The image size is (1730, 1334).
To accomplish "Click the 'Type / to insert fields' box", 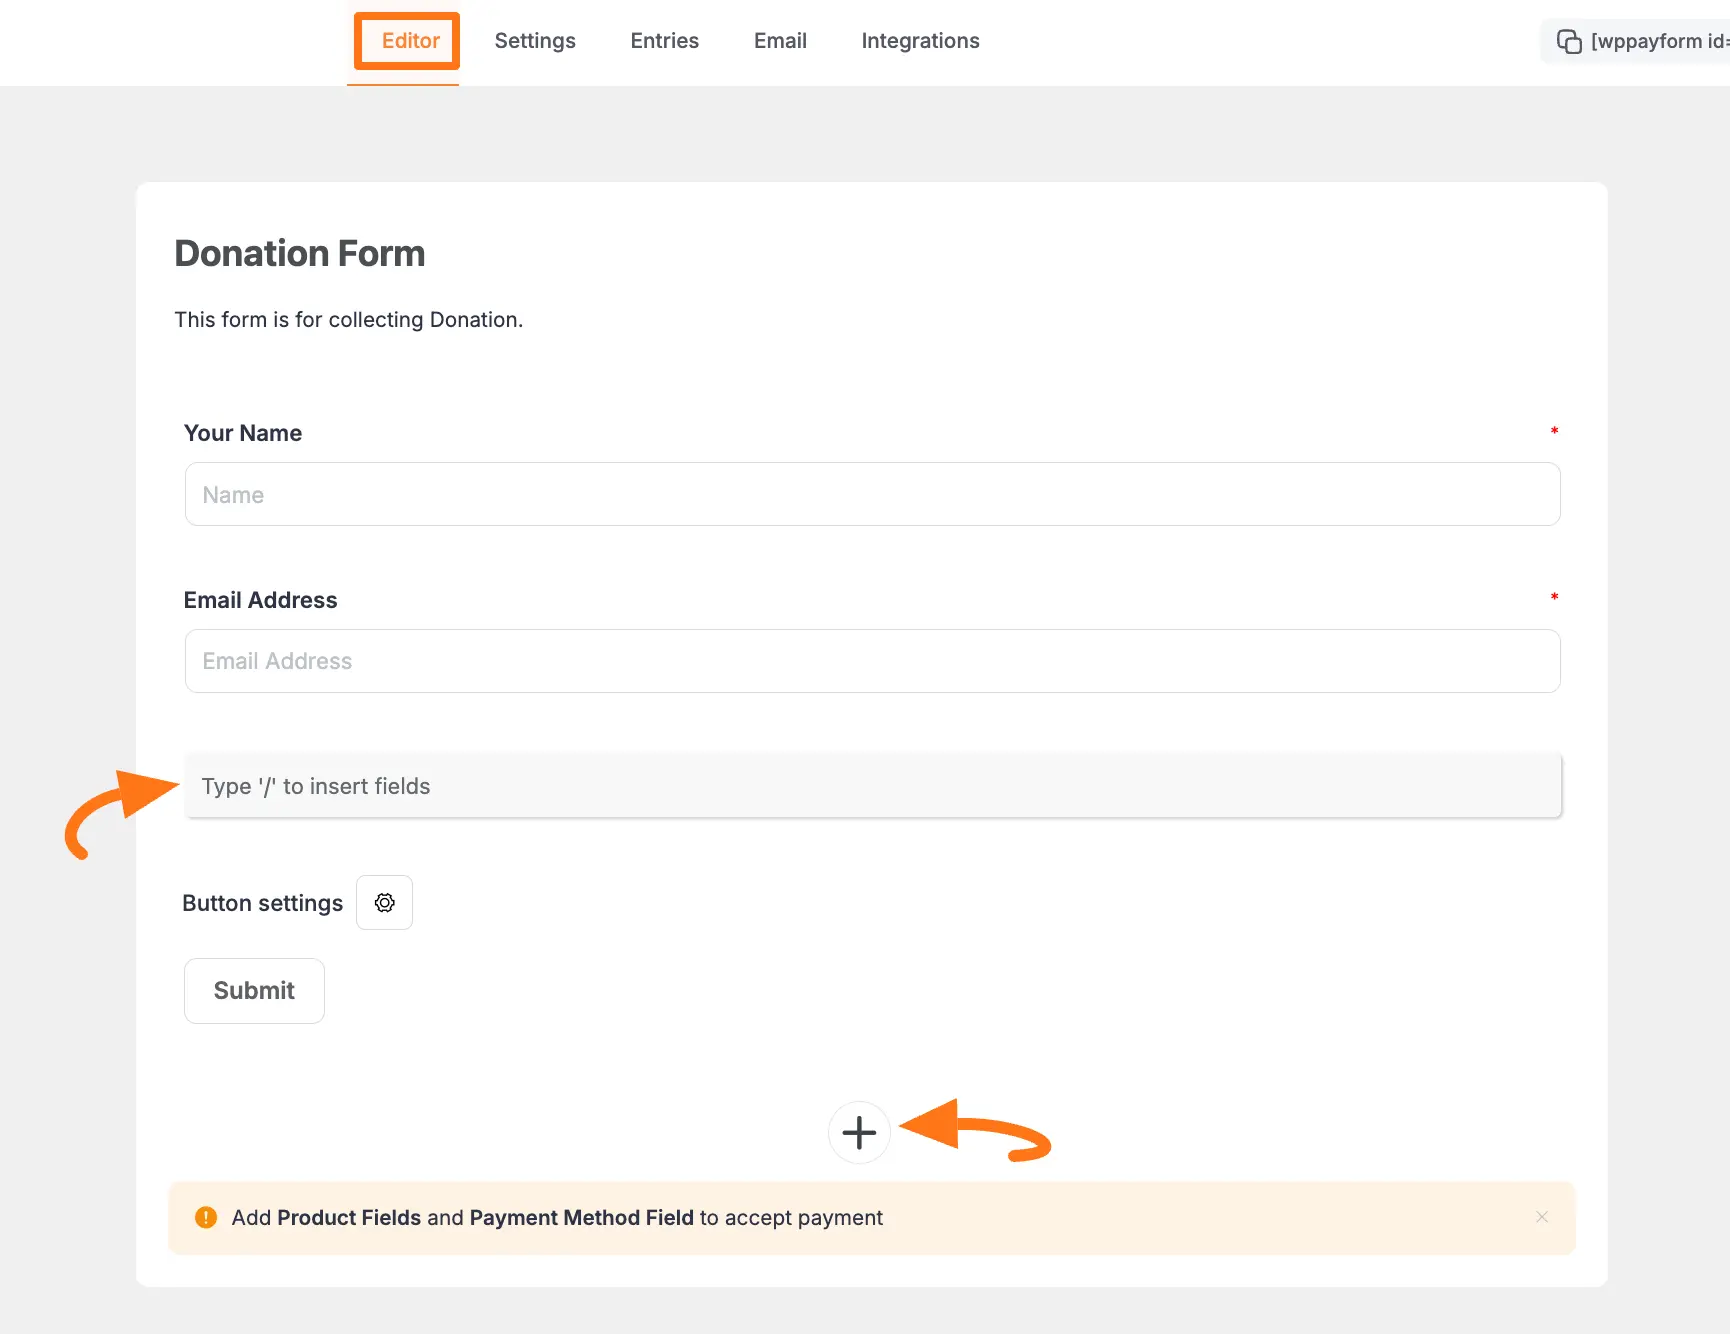I will coord(872,786).
